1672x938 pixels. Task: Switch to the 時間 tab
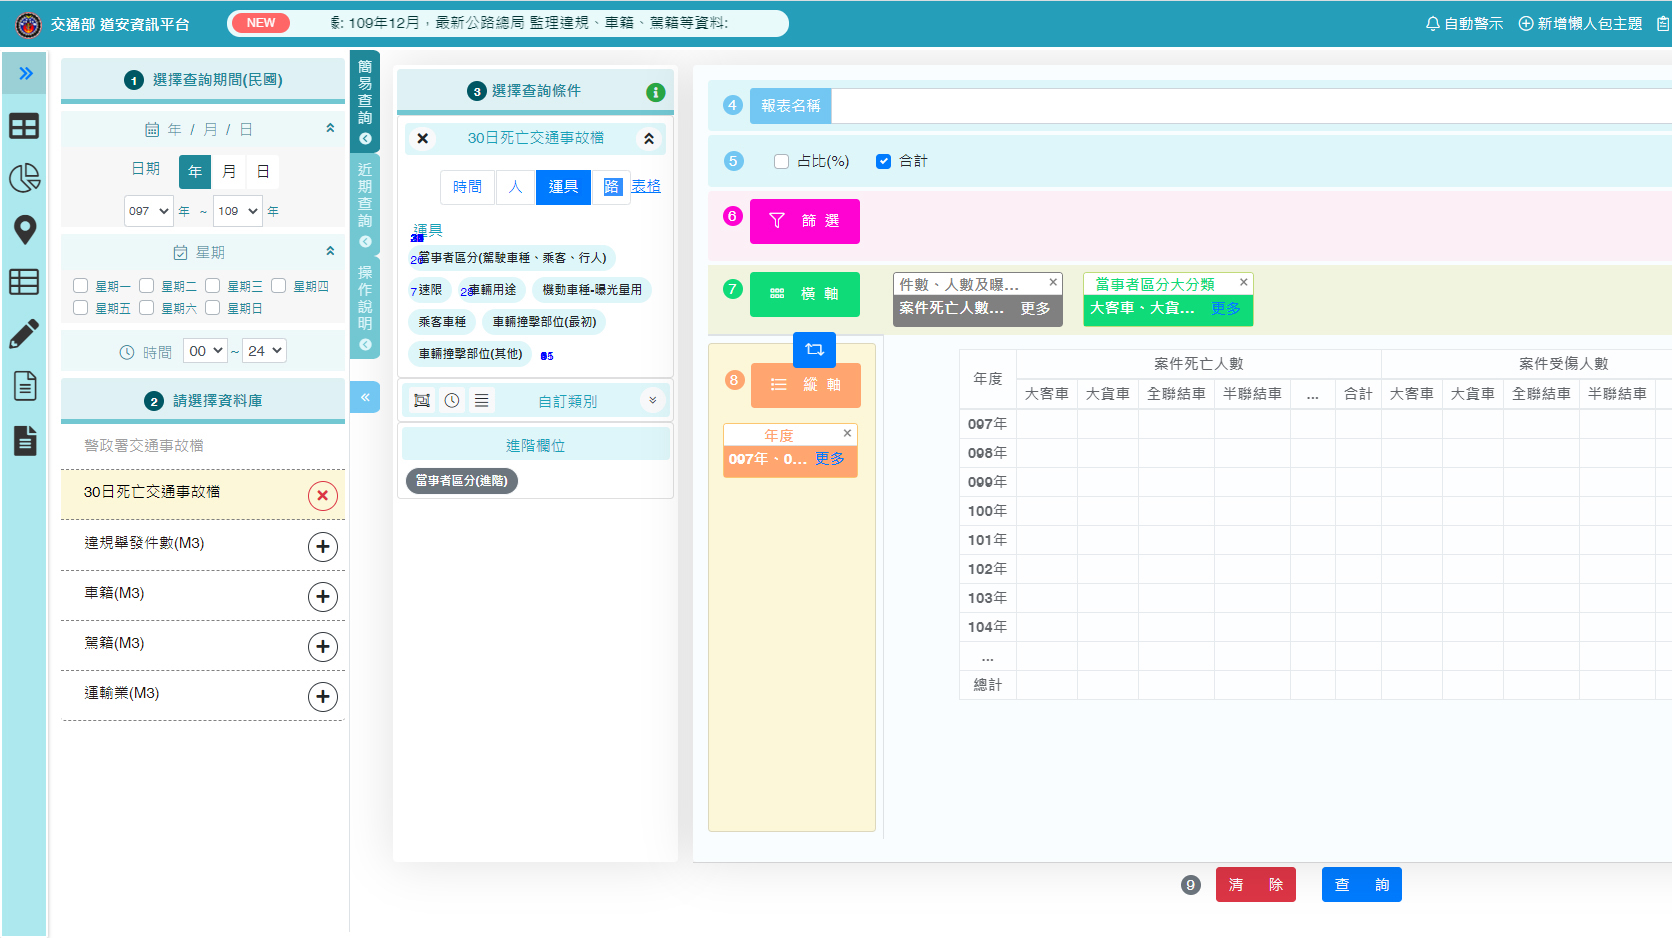467,187
